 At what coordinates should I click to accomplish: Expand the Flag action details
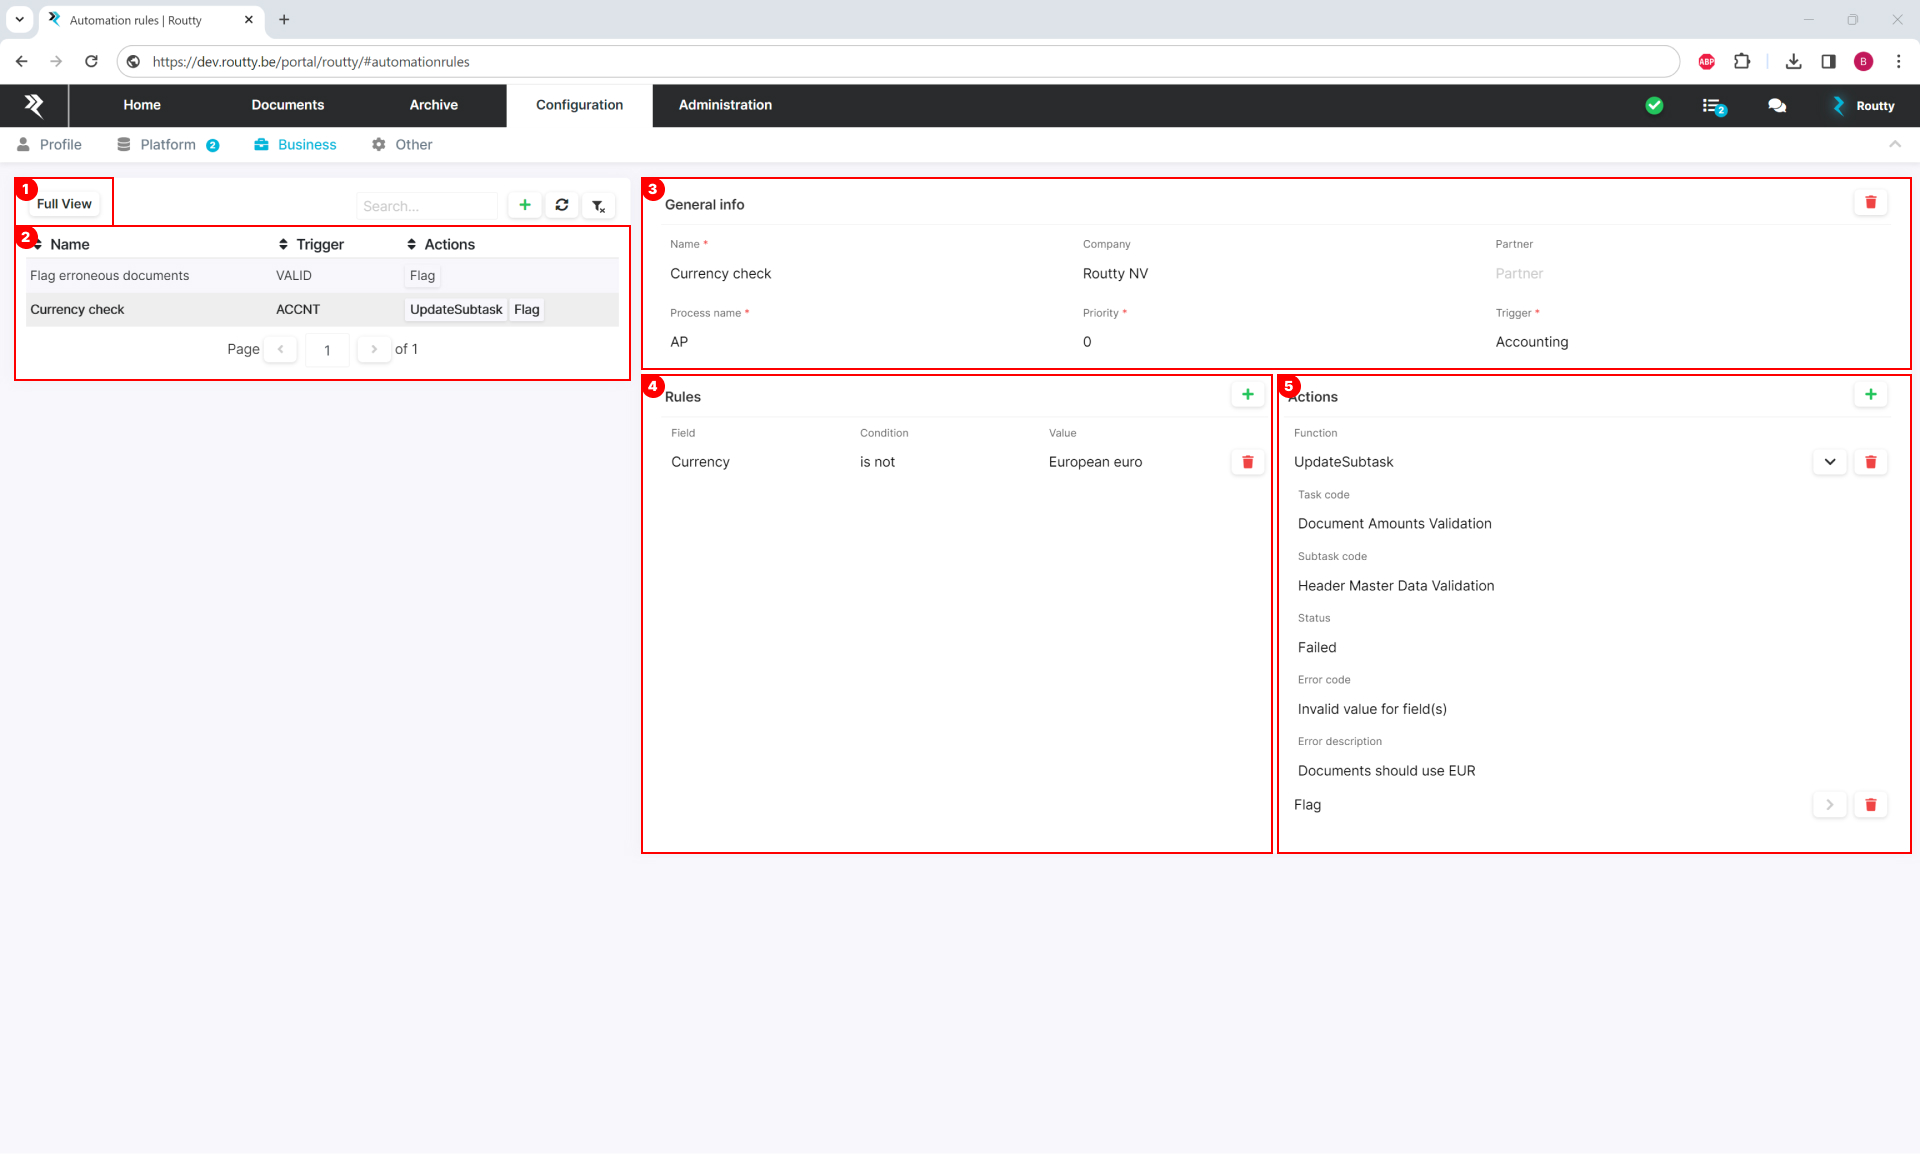1829,805
